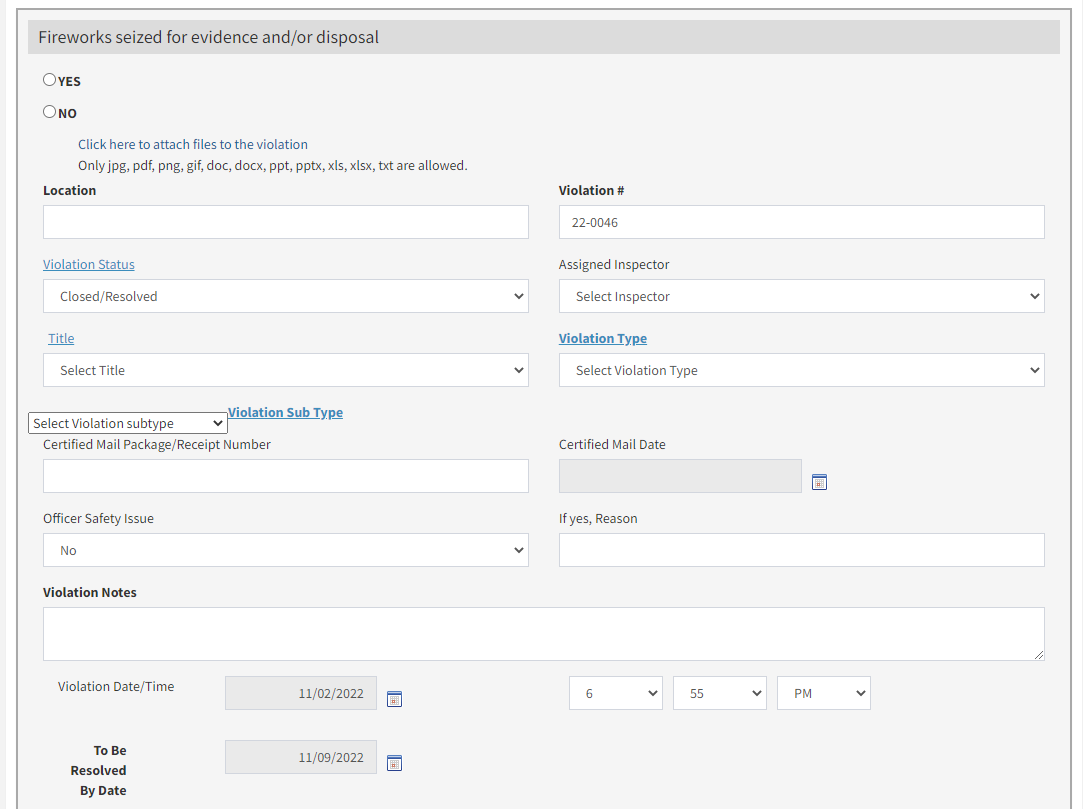
Task: Click the Violation Status link
Action: pos(89,265)
